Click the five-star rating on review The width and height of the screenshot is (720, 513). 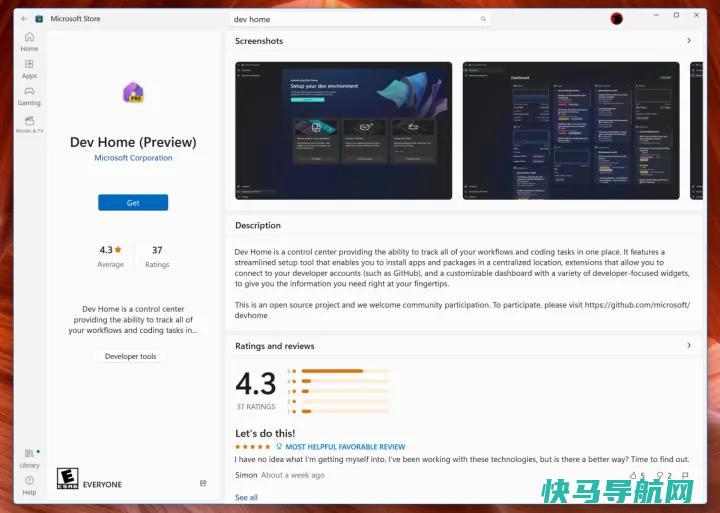[253, 446]
